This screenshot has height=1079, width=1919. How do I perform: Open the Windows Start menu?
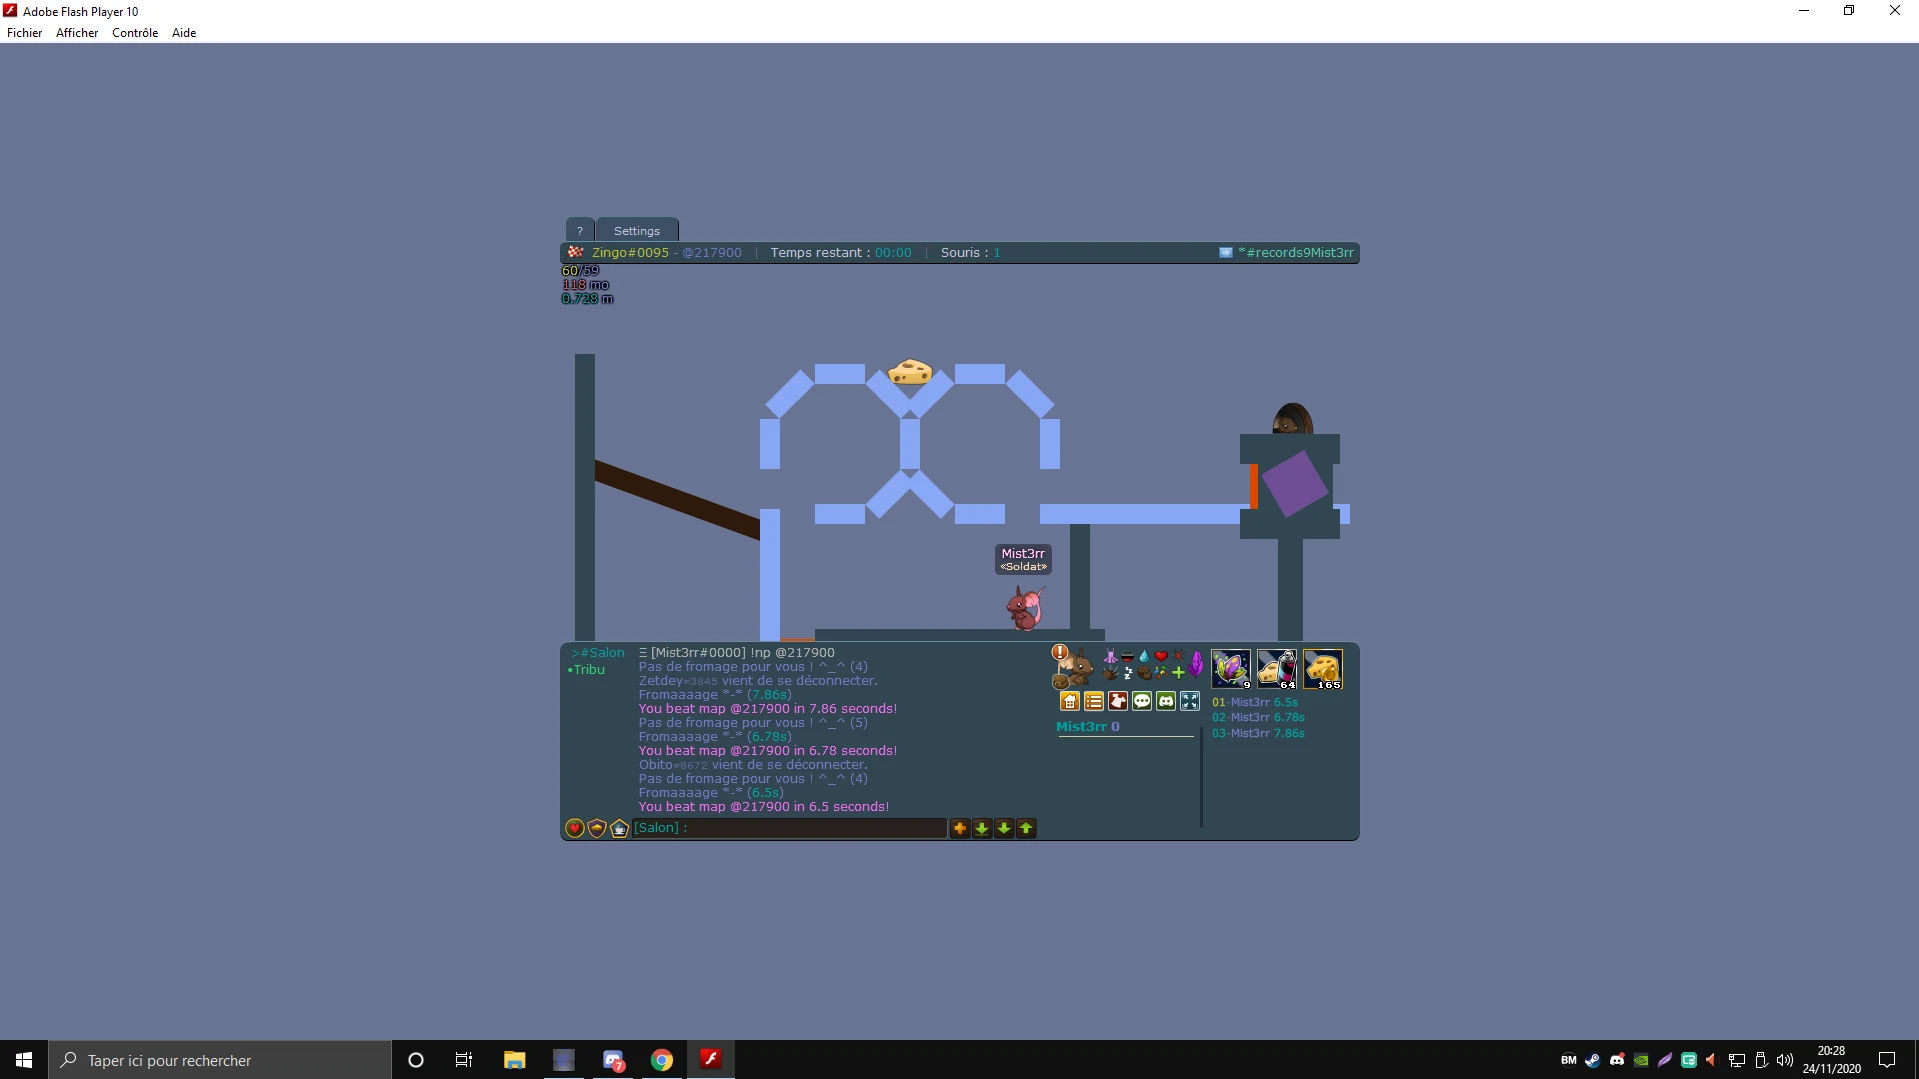point(24,1060)
